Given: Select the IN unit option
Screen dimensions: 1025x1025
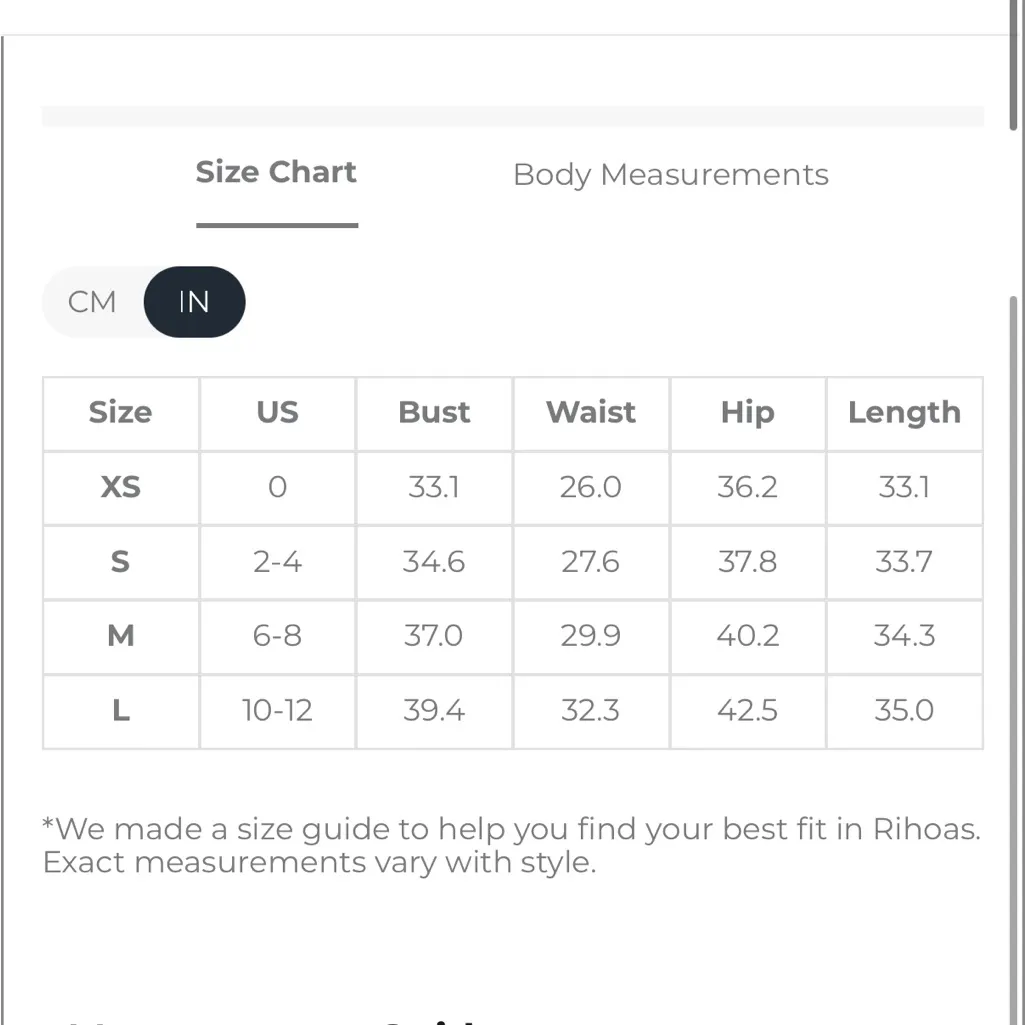Looking at the screenshot, I should pyautogui.click(x=194, y=302).
